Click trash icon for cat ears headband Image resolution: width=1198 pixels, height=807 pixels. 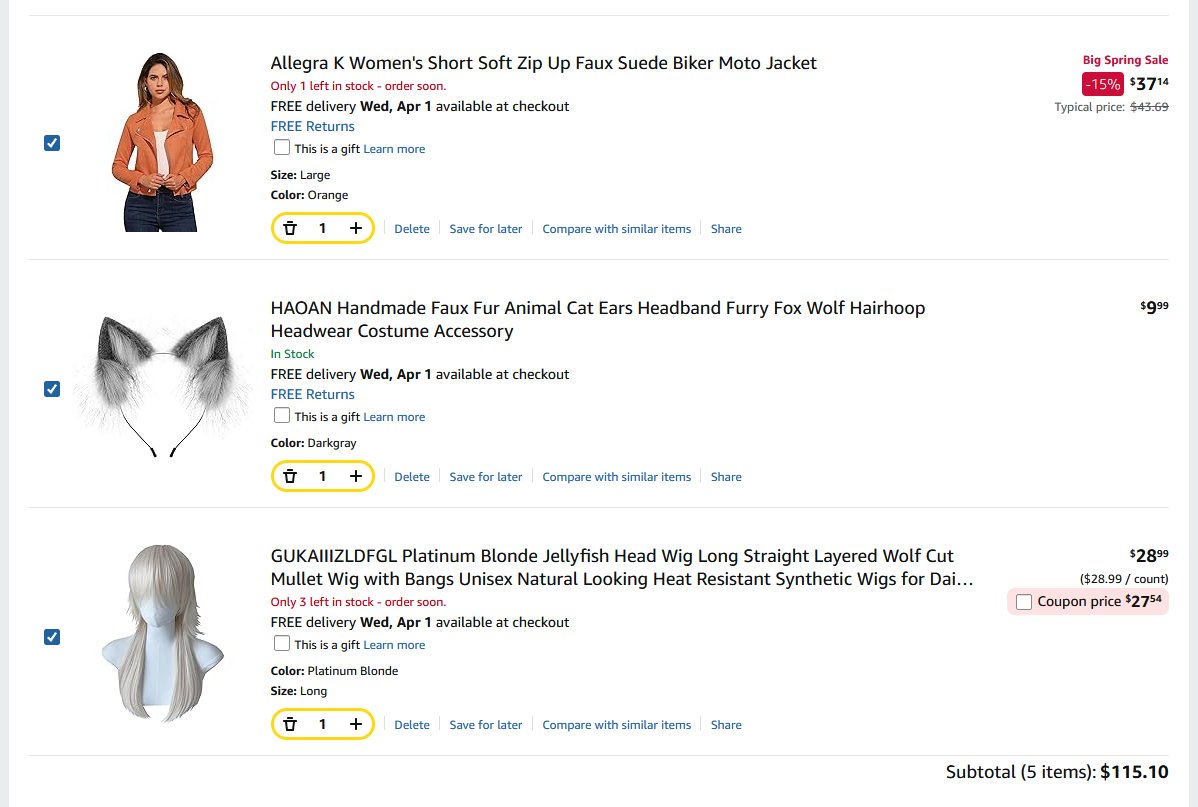290,477
